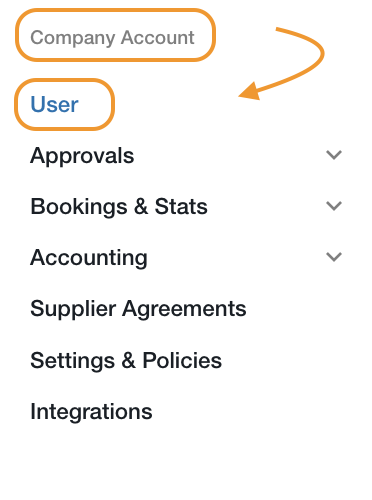Click the down arrow beside Approvals
Viewport: 372px width, 500px height.
pos(334,155)
